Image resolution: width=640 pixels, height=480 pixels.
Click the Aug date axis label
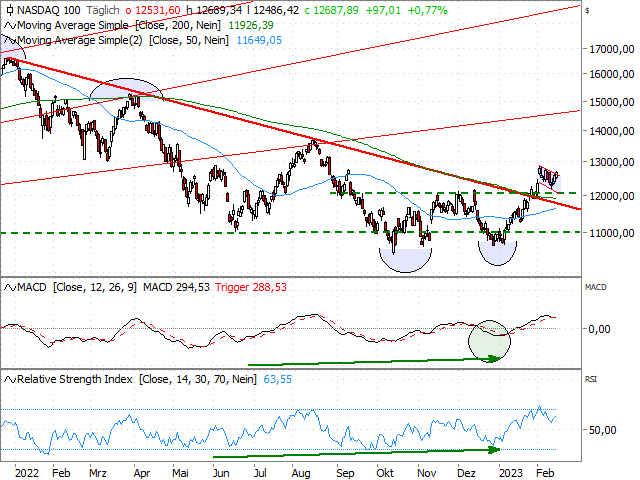coord(301,473)
